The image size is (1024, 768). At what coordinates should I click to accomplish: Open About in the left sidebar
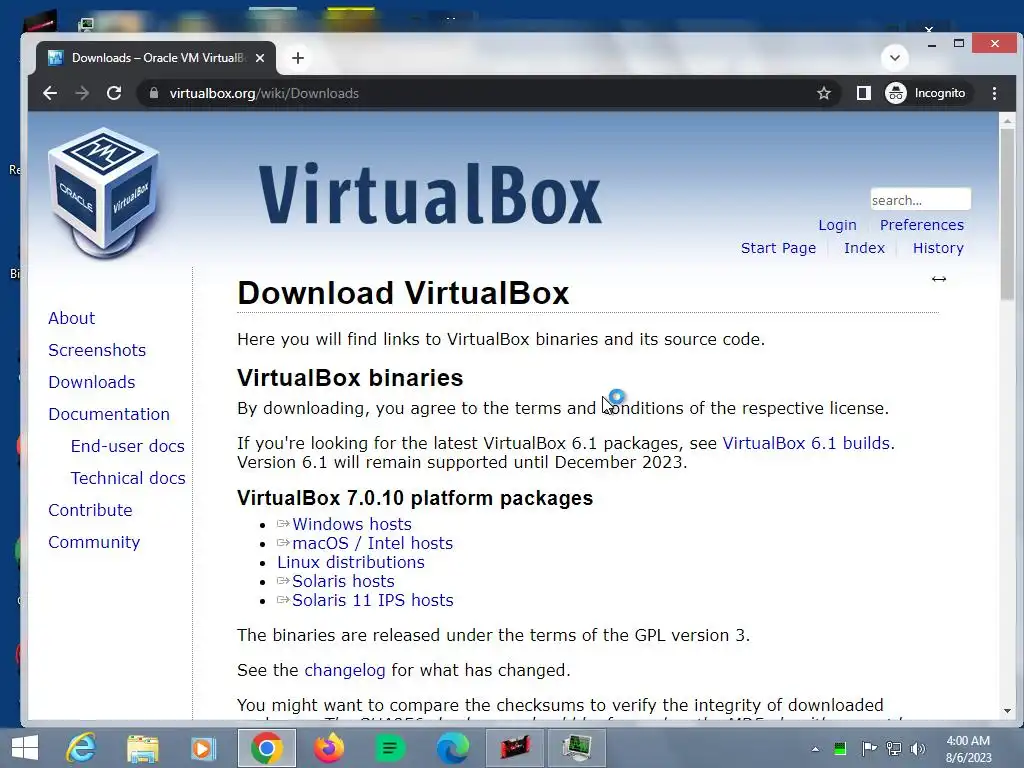coord(71,318)
